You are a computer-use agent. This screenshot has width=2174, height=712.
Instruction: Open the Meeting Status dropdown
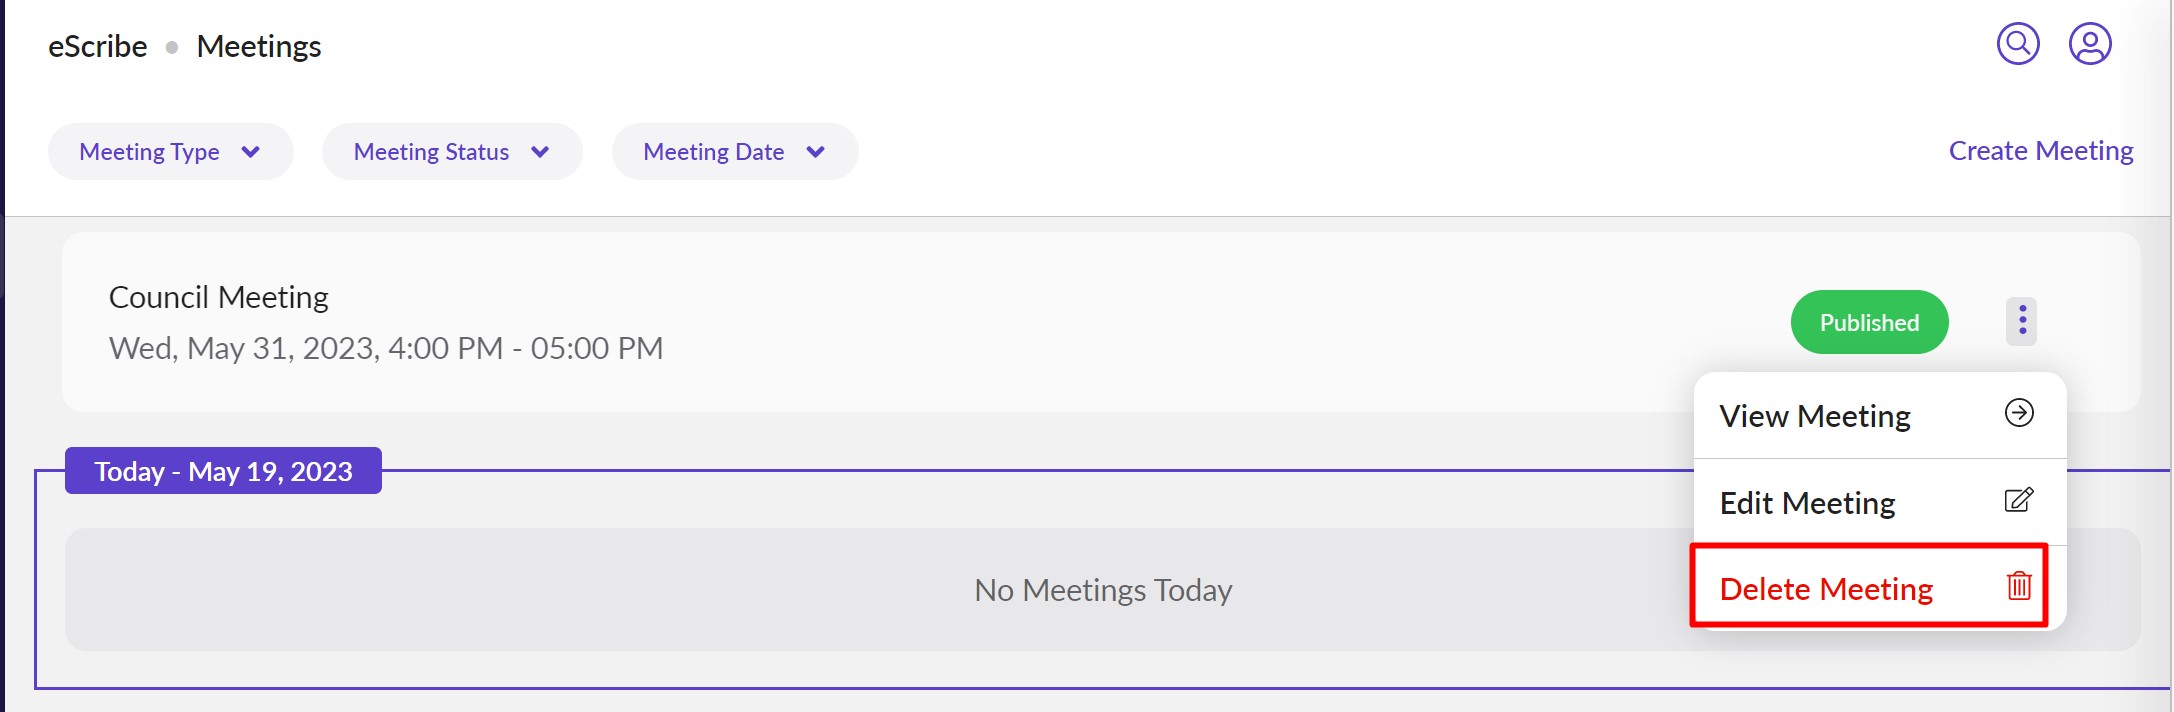[x=451, y=151]
